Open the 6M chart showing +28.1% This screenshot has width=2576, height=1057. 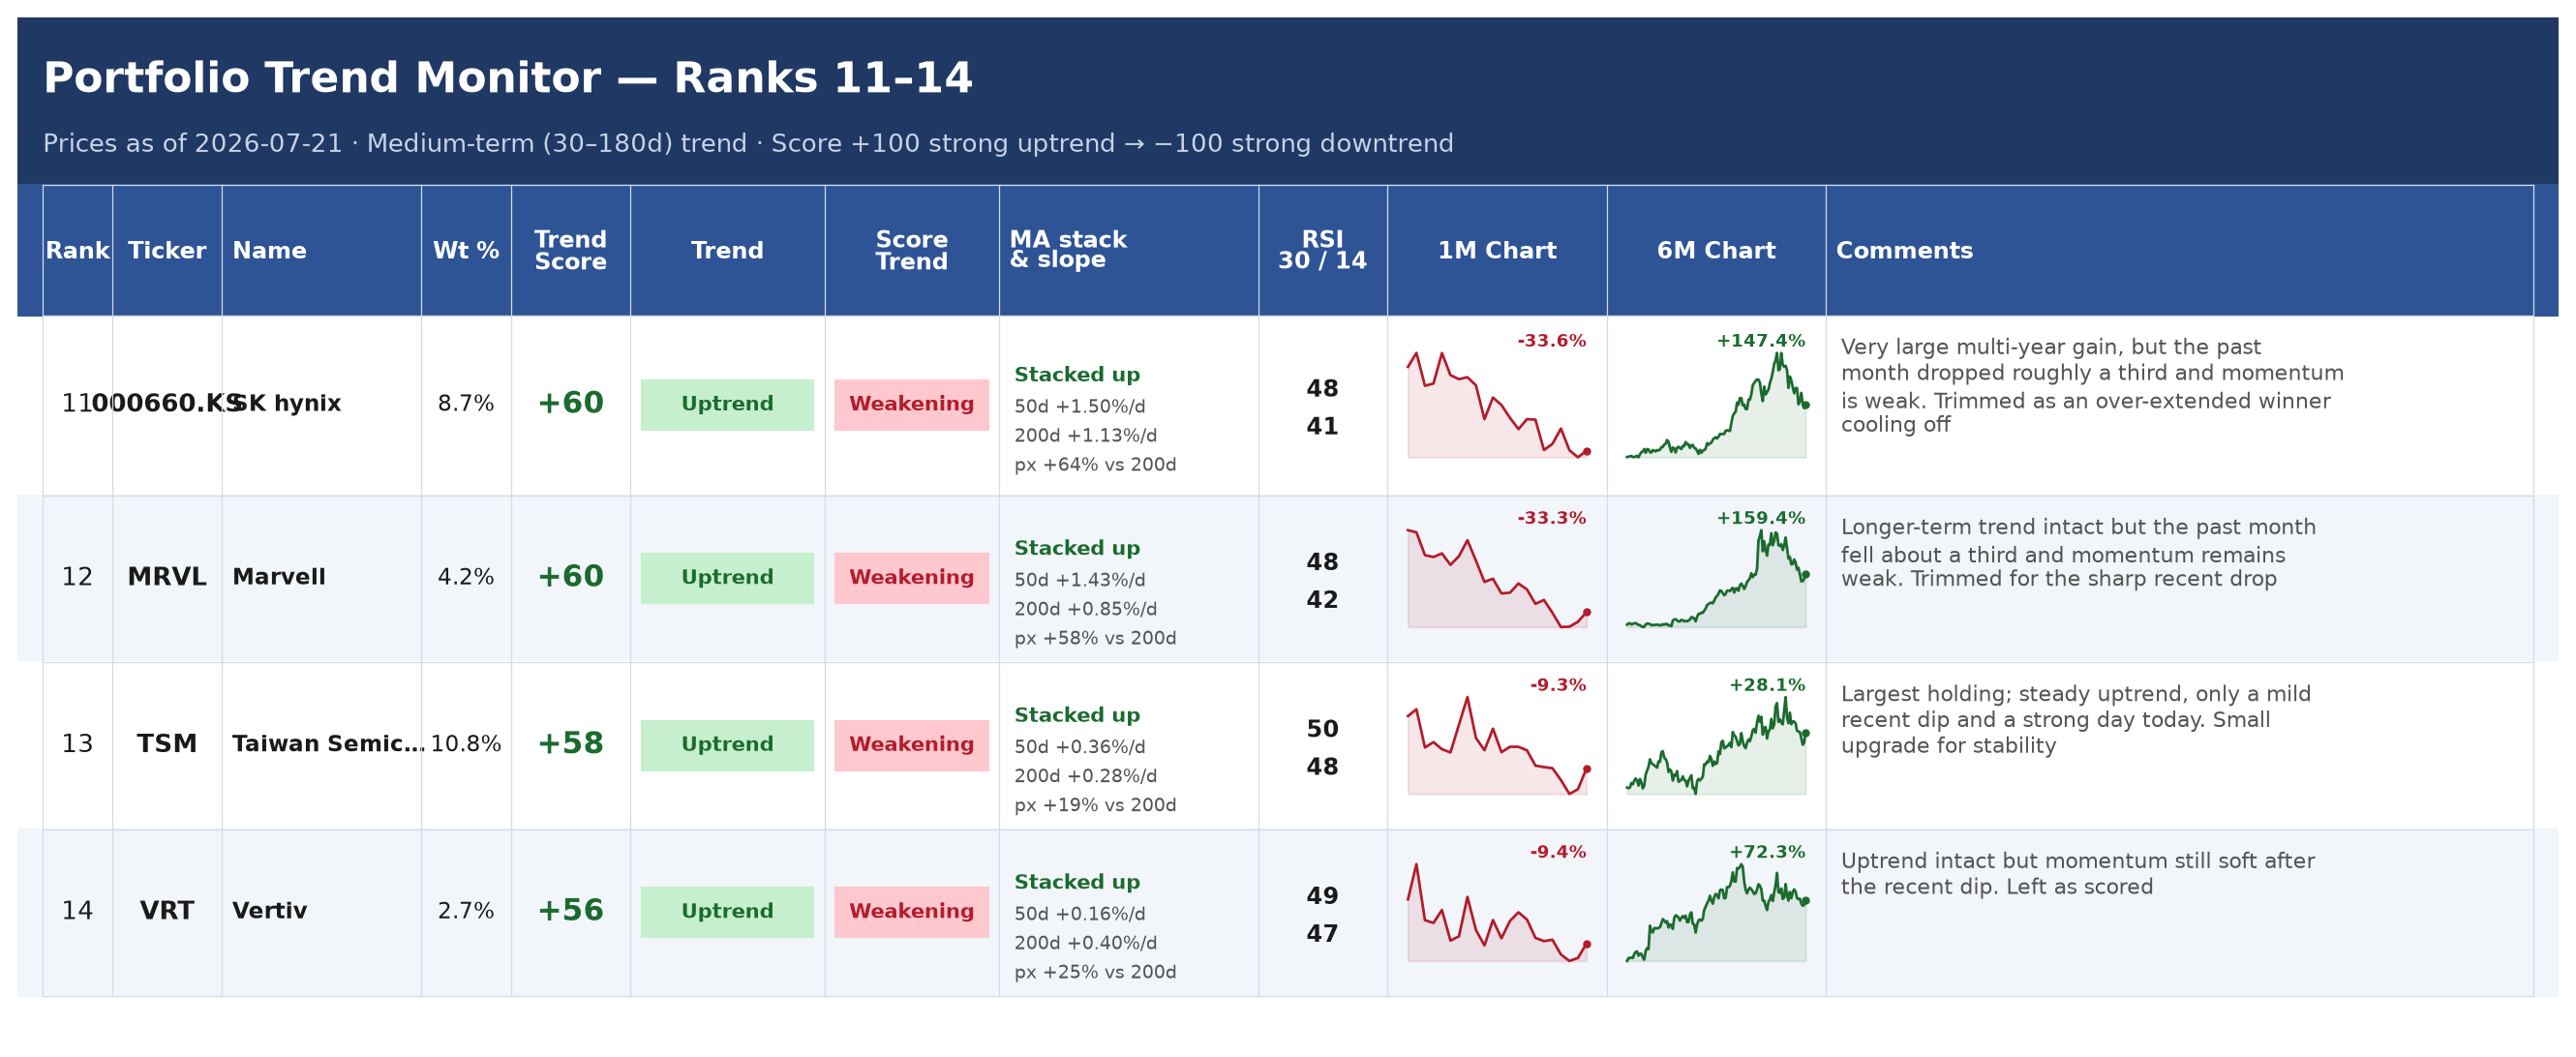point(1716,746)
